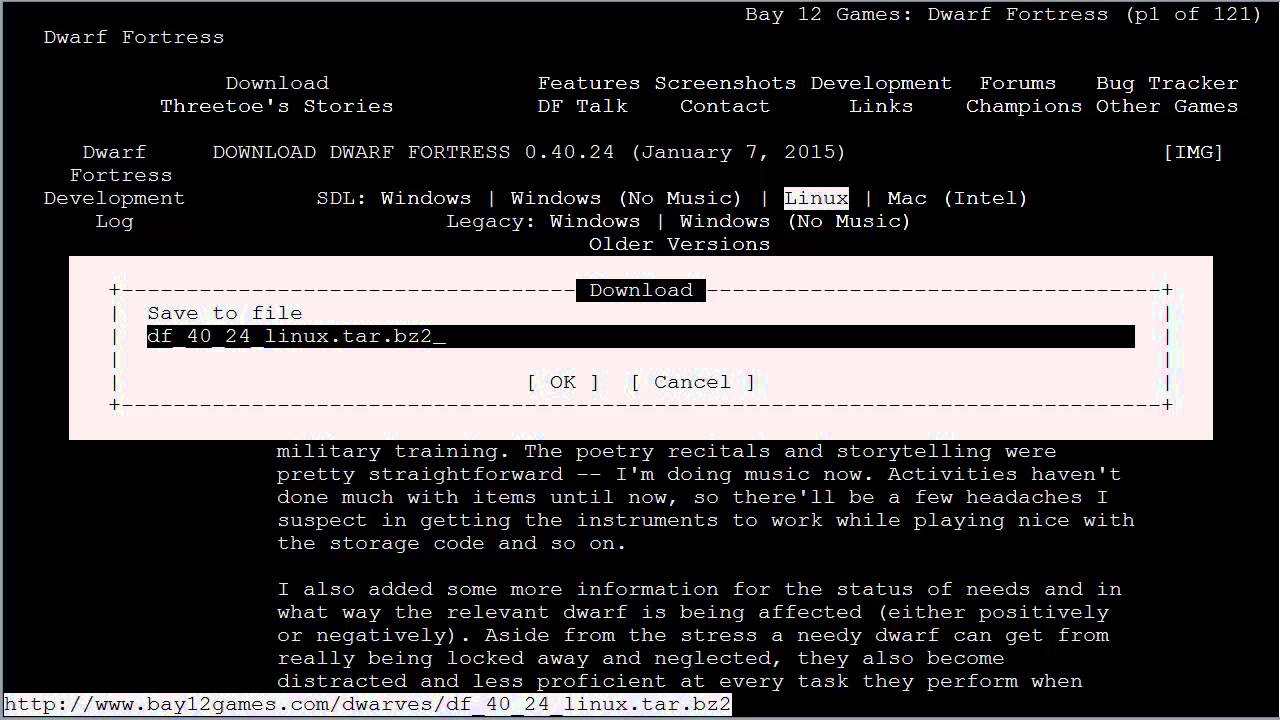Image resolution: width=1280 pixels, height=720 pixels.
Task: Click the Download dialog title
Action: pyautogui.click(x=641, y=290)
